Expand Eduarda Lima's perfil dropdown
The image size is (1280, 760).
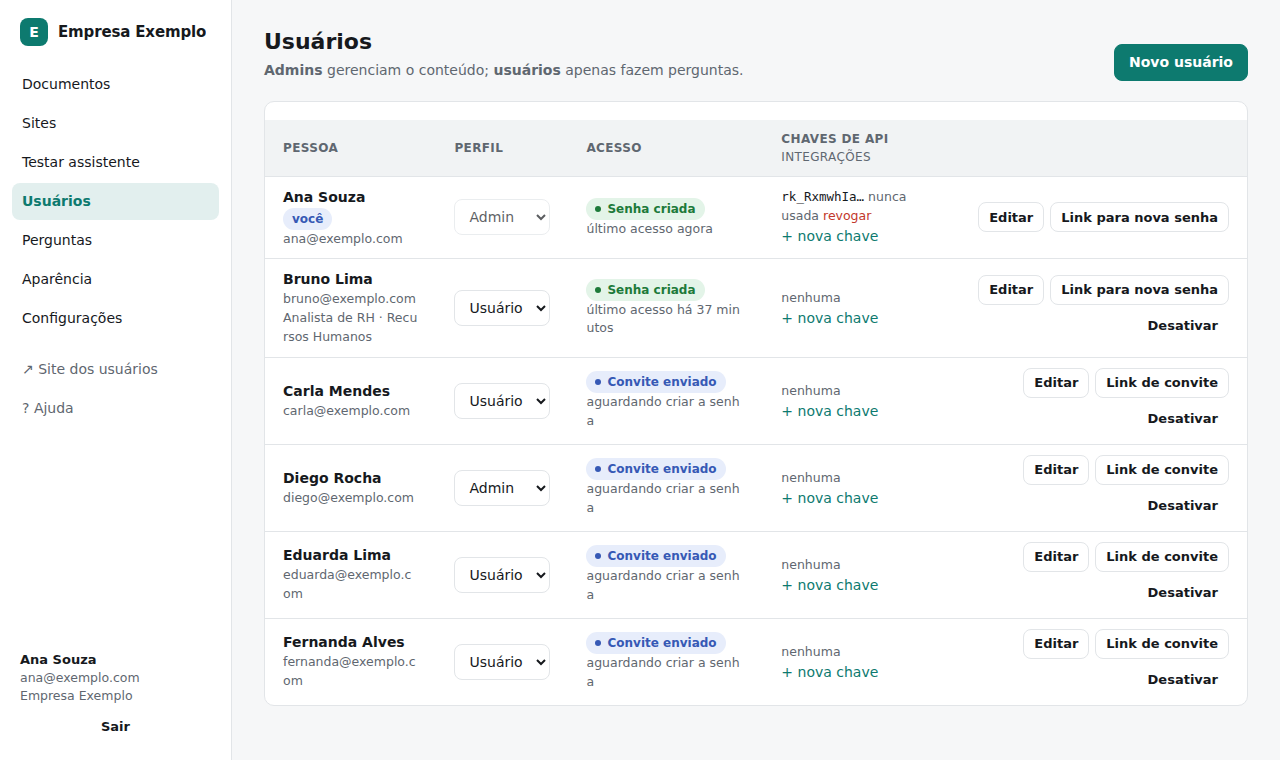(x=502, y=575)
